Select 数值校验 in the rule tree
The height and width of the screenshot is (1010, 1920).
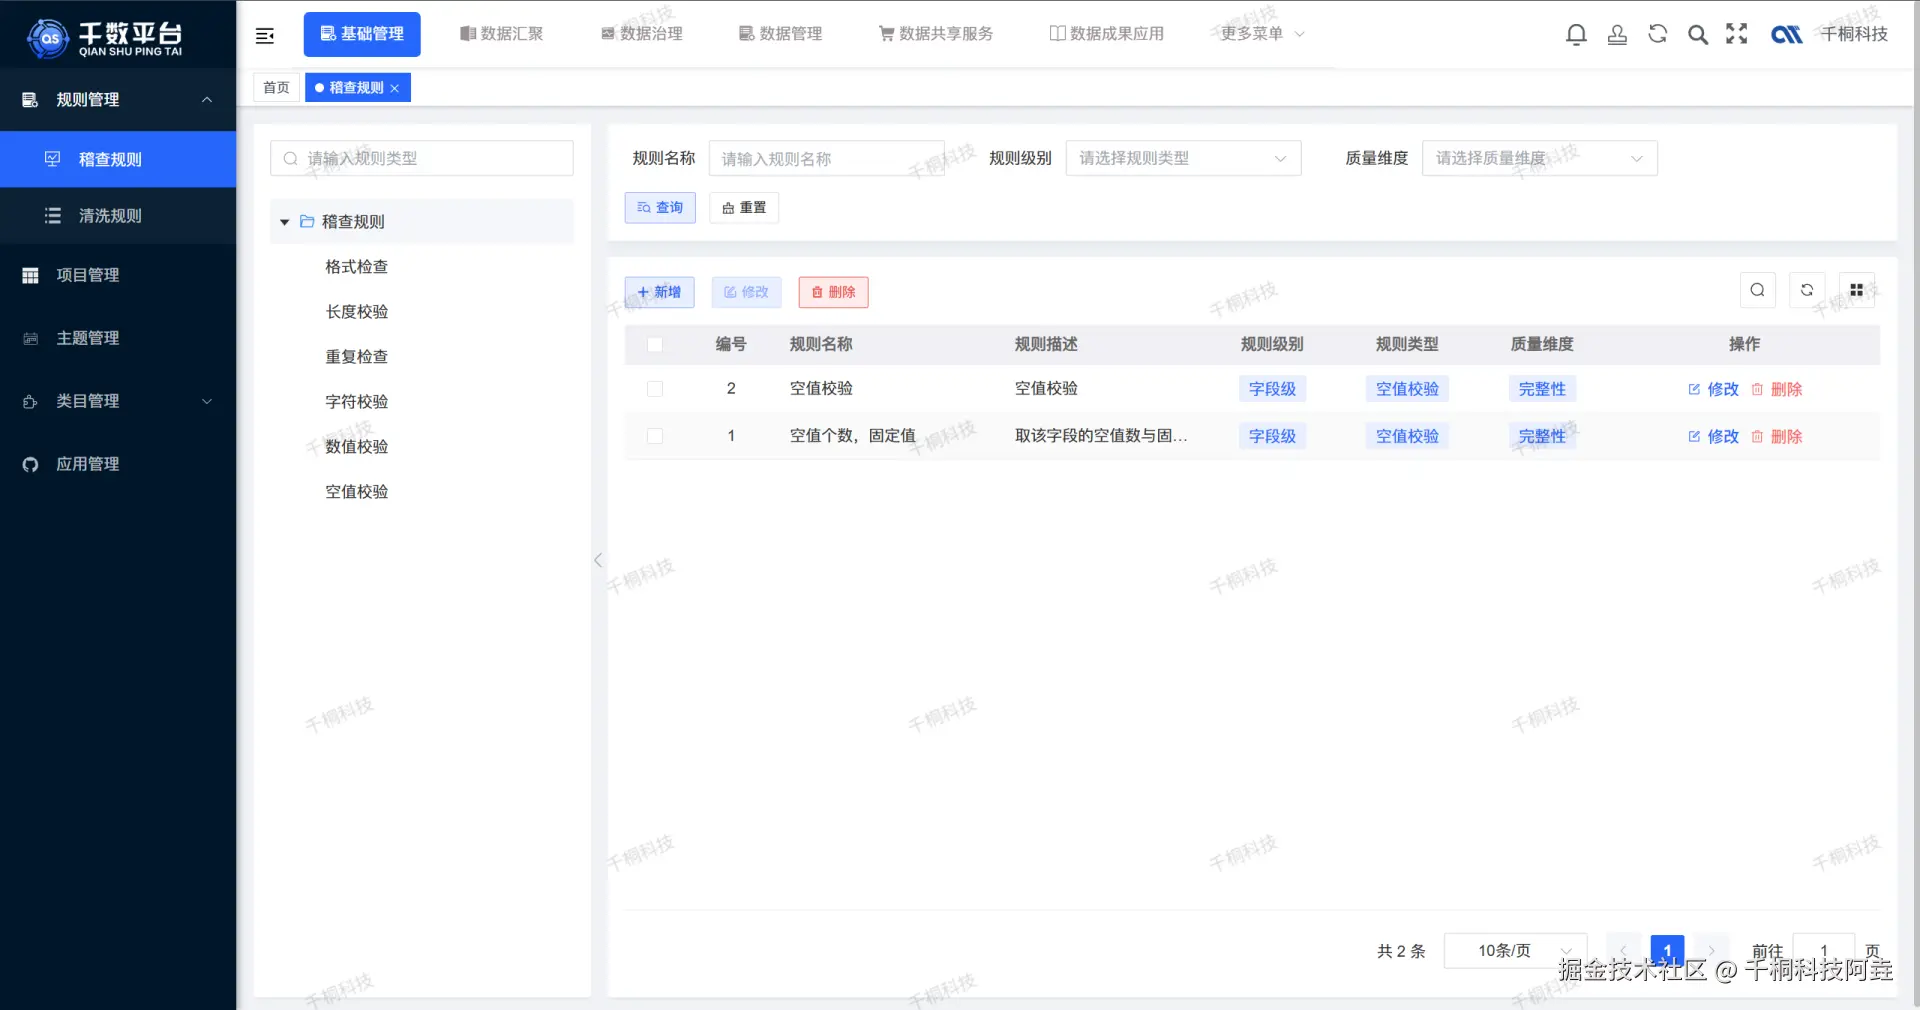357,447
